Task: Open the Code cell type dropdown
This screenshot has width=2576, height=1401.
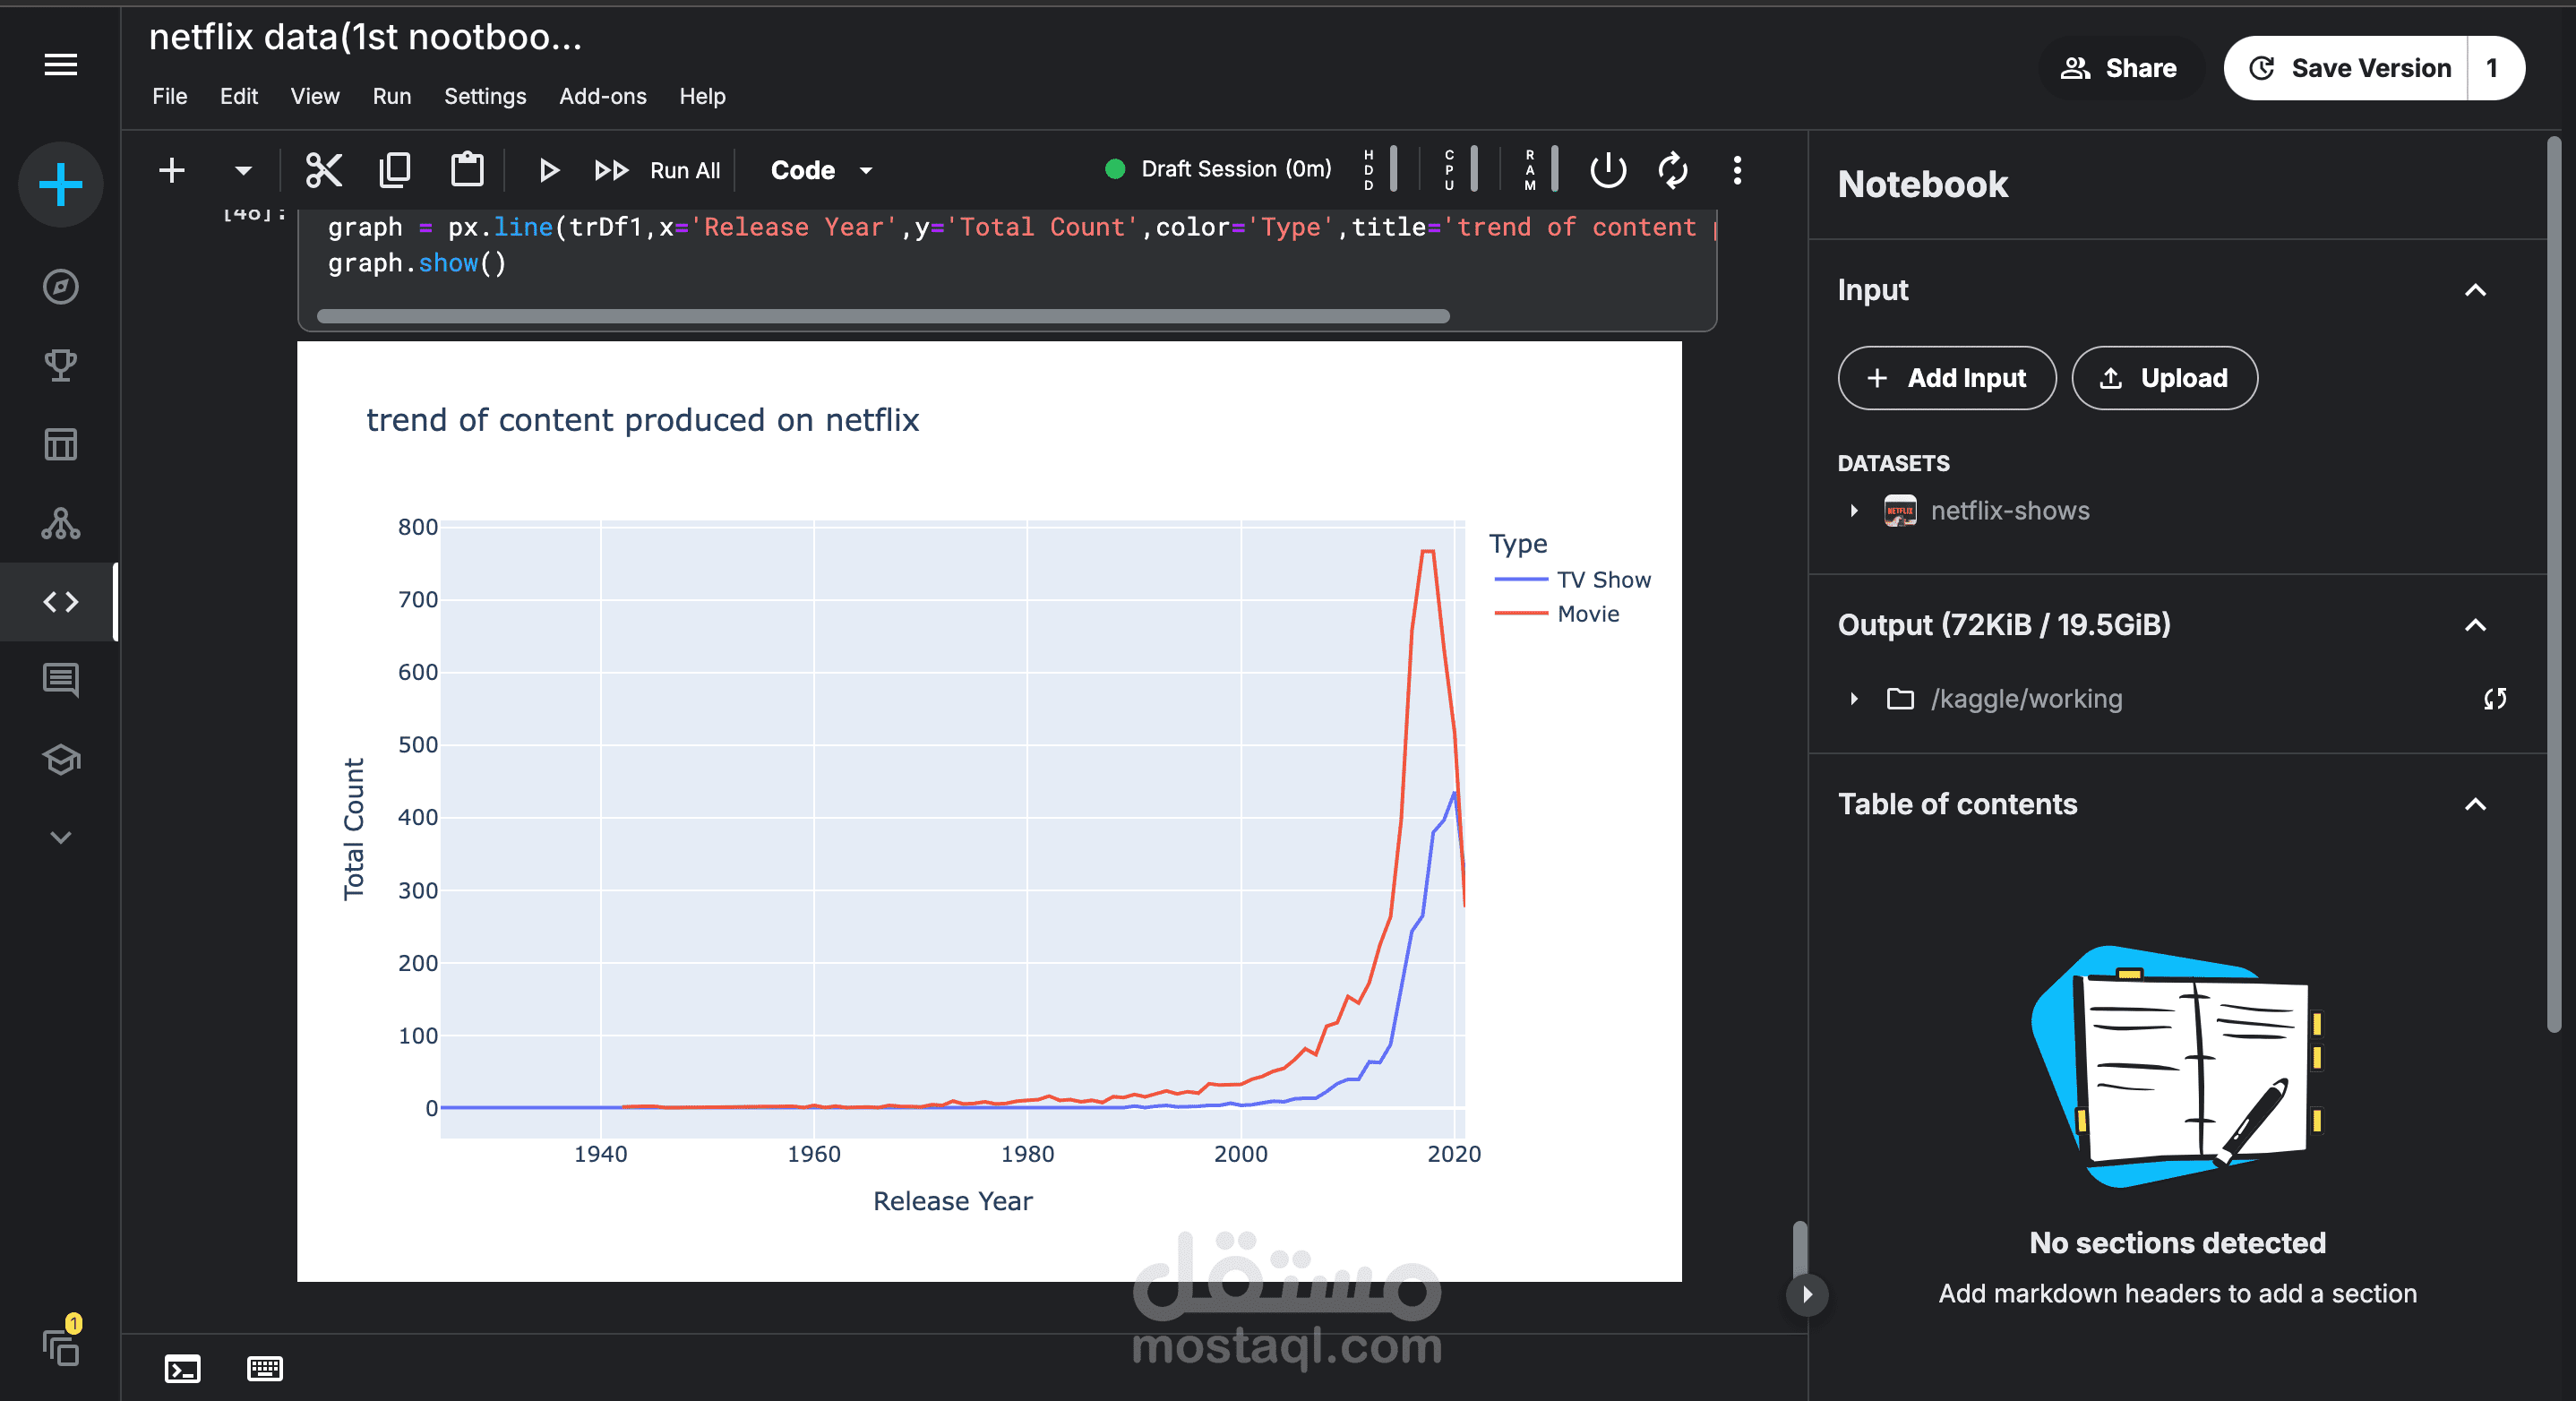Action: pos(822,170)
